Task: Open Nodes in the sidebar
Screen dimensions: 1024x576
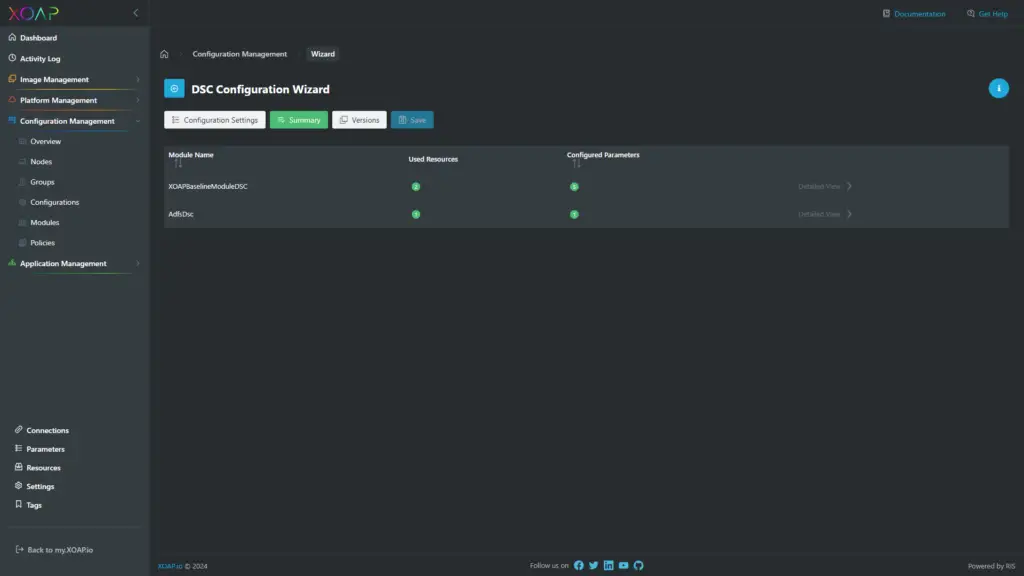Action: coord(40,162)
